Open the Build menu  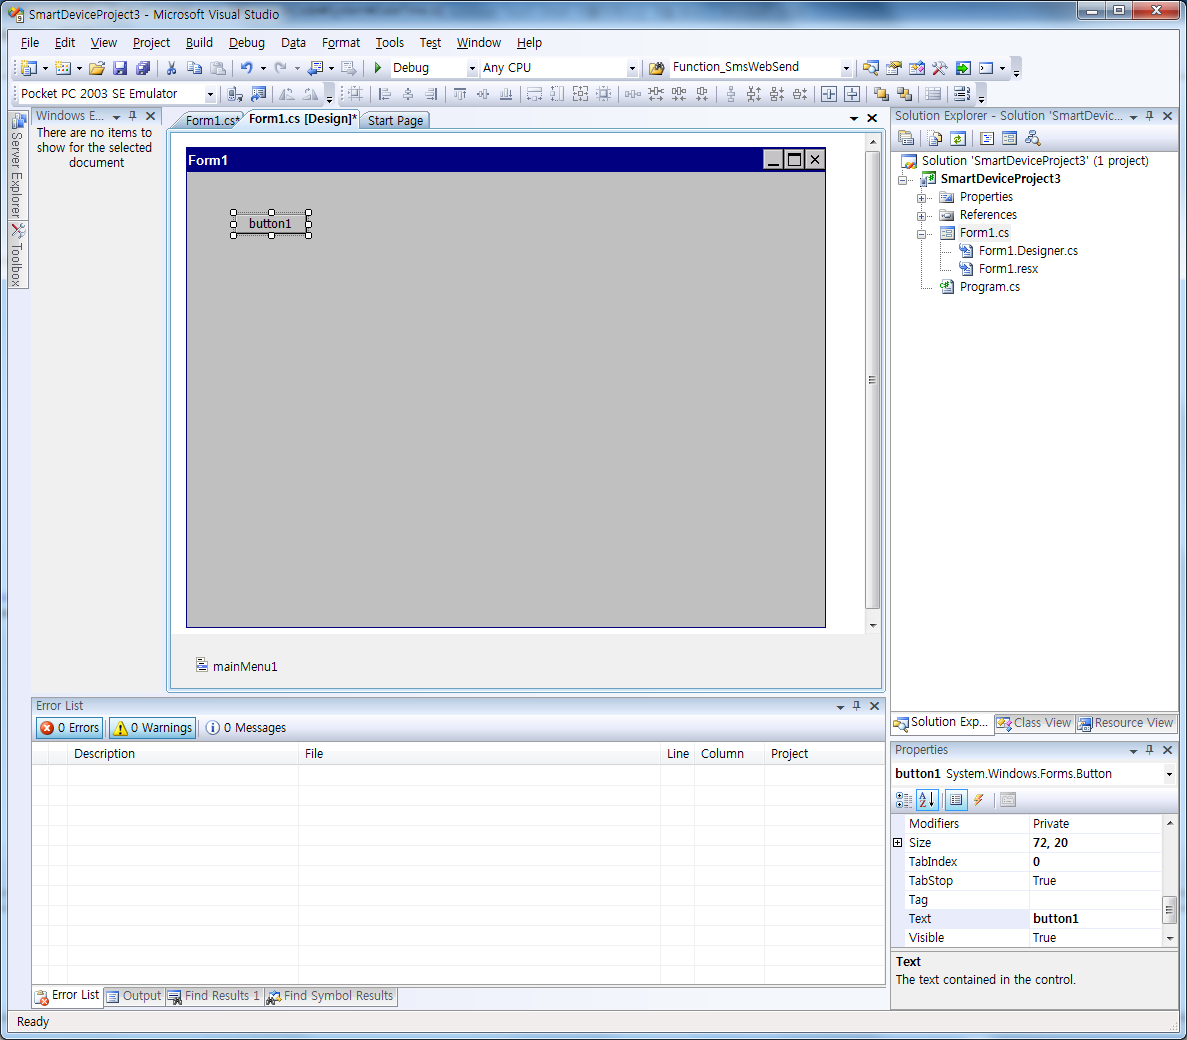coord(199,43)
